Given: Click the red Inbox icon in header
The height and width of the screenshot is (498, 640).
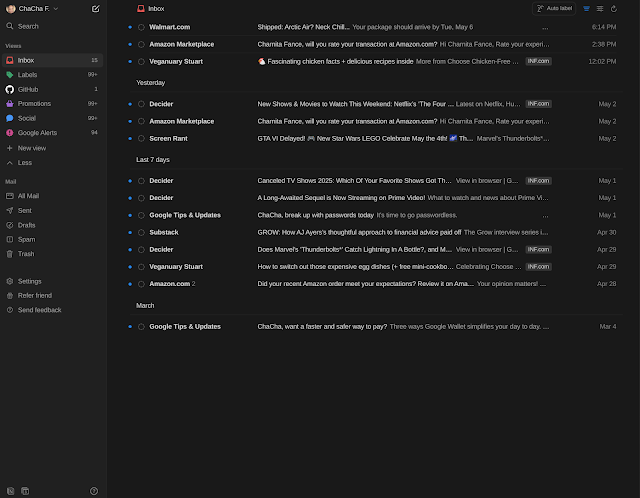Looking at the screenshot, I should [x=141, y=9].
